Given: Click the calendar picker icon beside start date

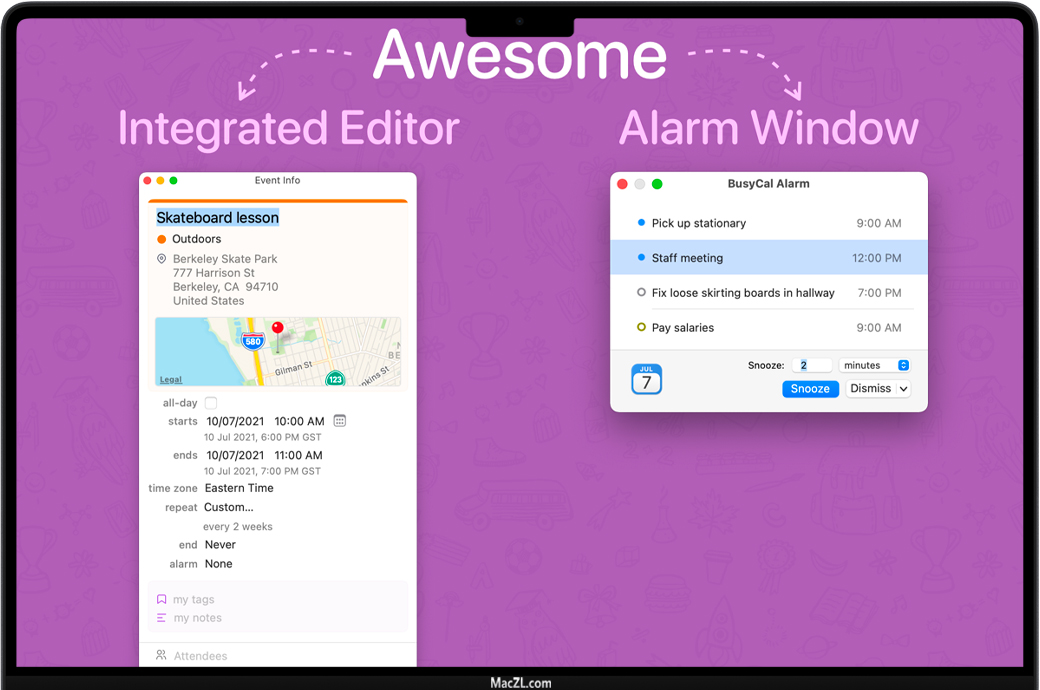Looking at the screenshot, I should (x=340, y=421).
